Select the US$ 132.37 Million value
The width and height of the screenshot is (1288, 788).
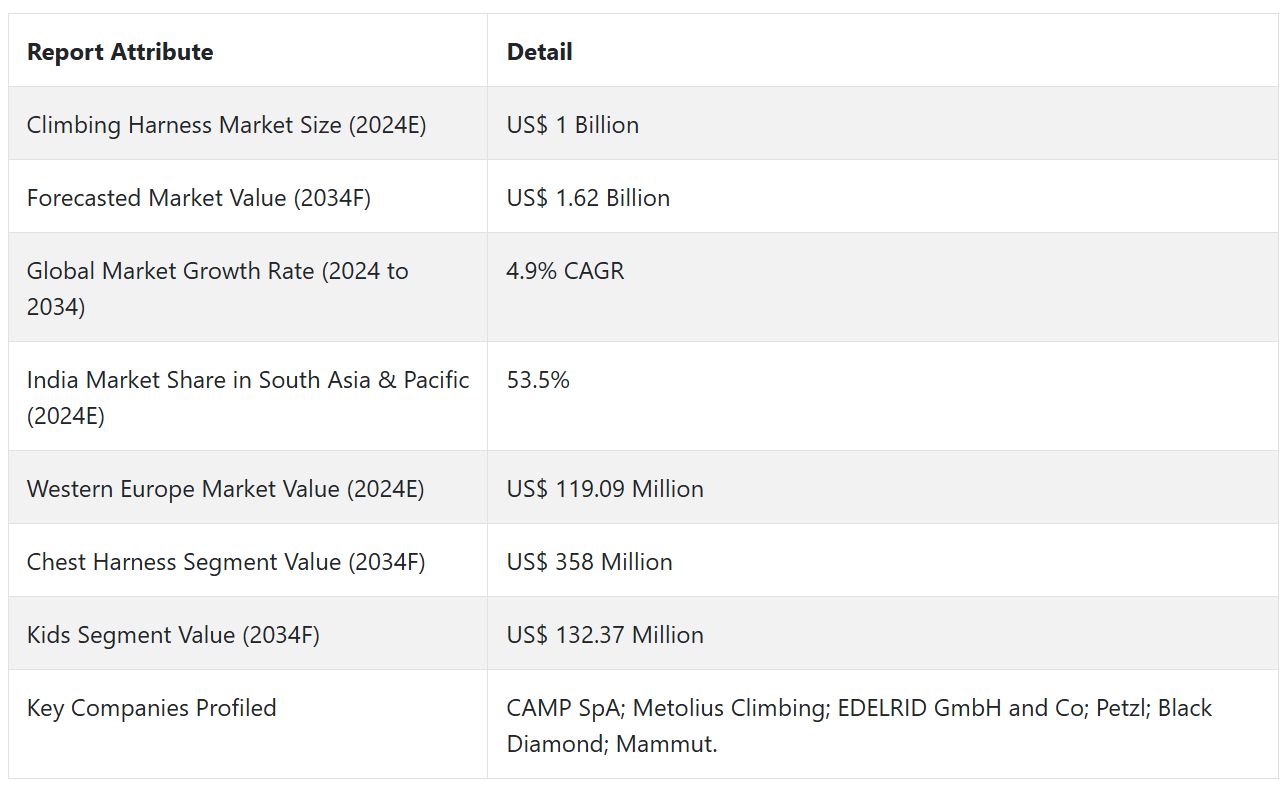click(x=605, y=635)
